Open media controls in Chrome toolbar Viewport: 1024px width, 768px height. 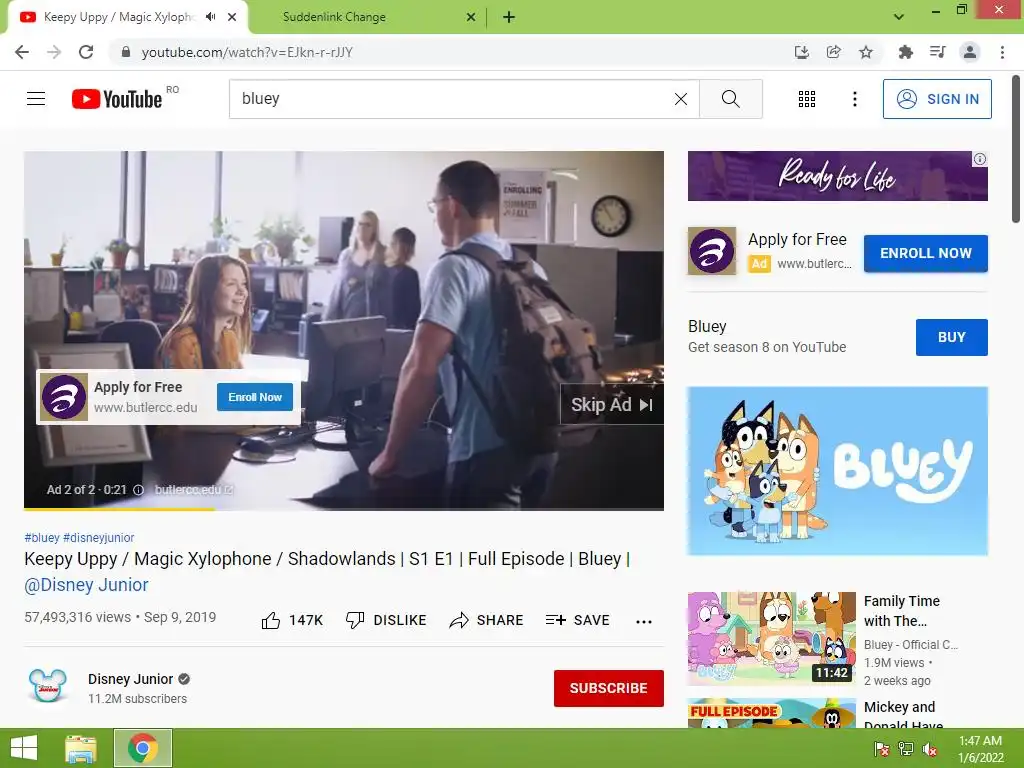click(937, 52)
